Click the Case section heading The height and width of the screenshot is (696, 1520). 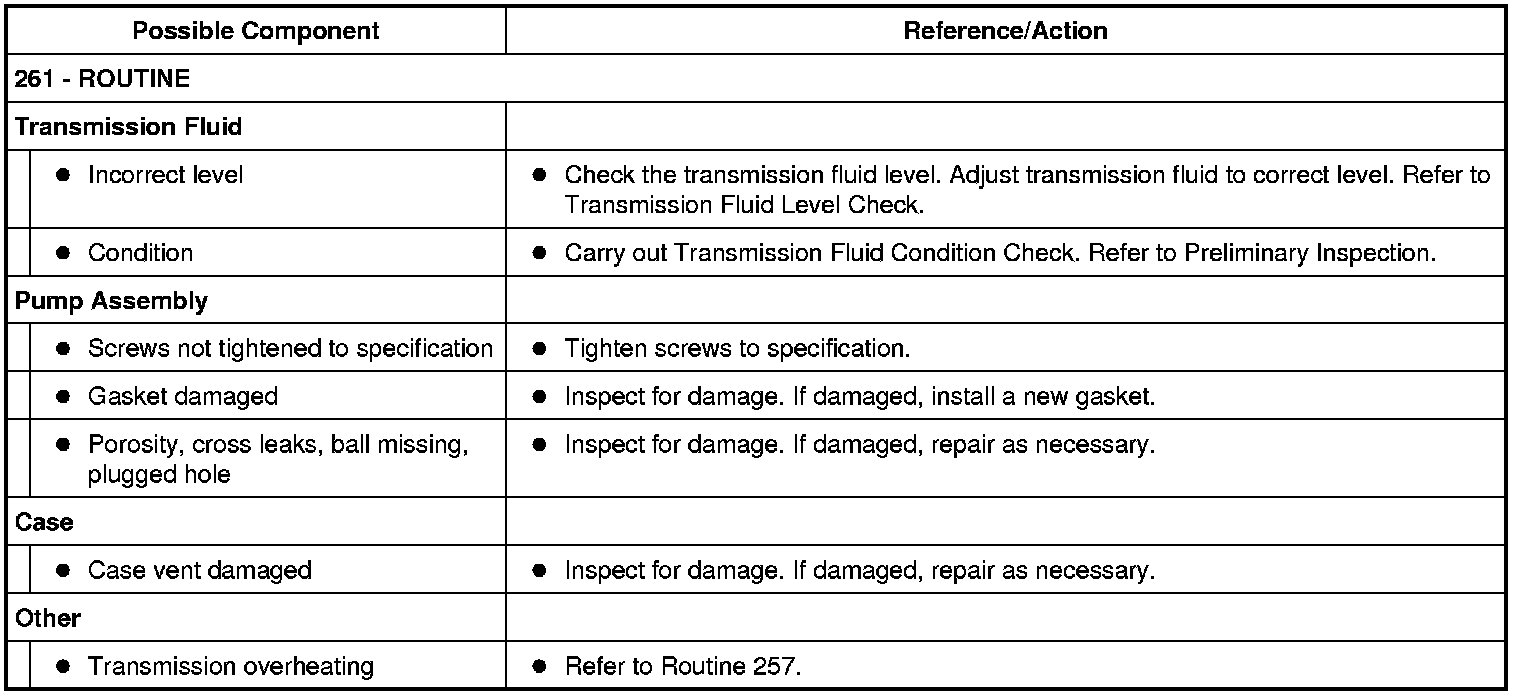44,523
